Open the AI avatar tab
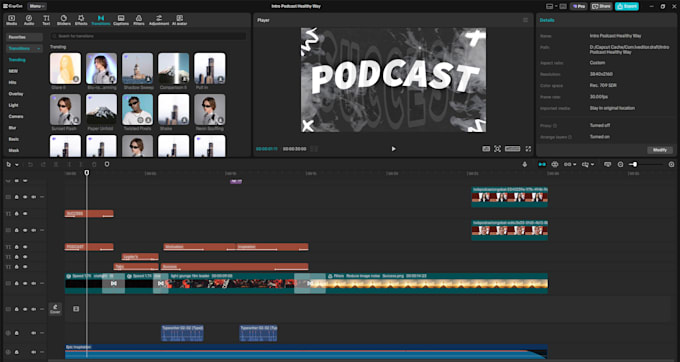680x362 pixels. point(180,20)
